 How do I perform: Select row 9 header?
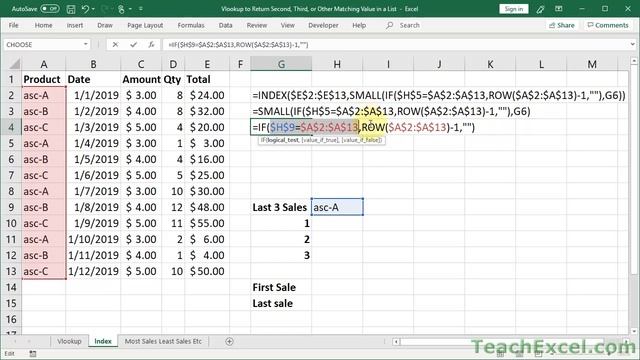[x=11, y=207]
